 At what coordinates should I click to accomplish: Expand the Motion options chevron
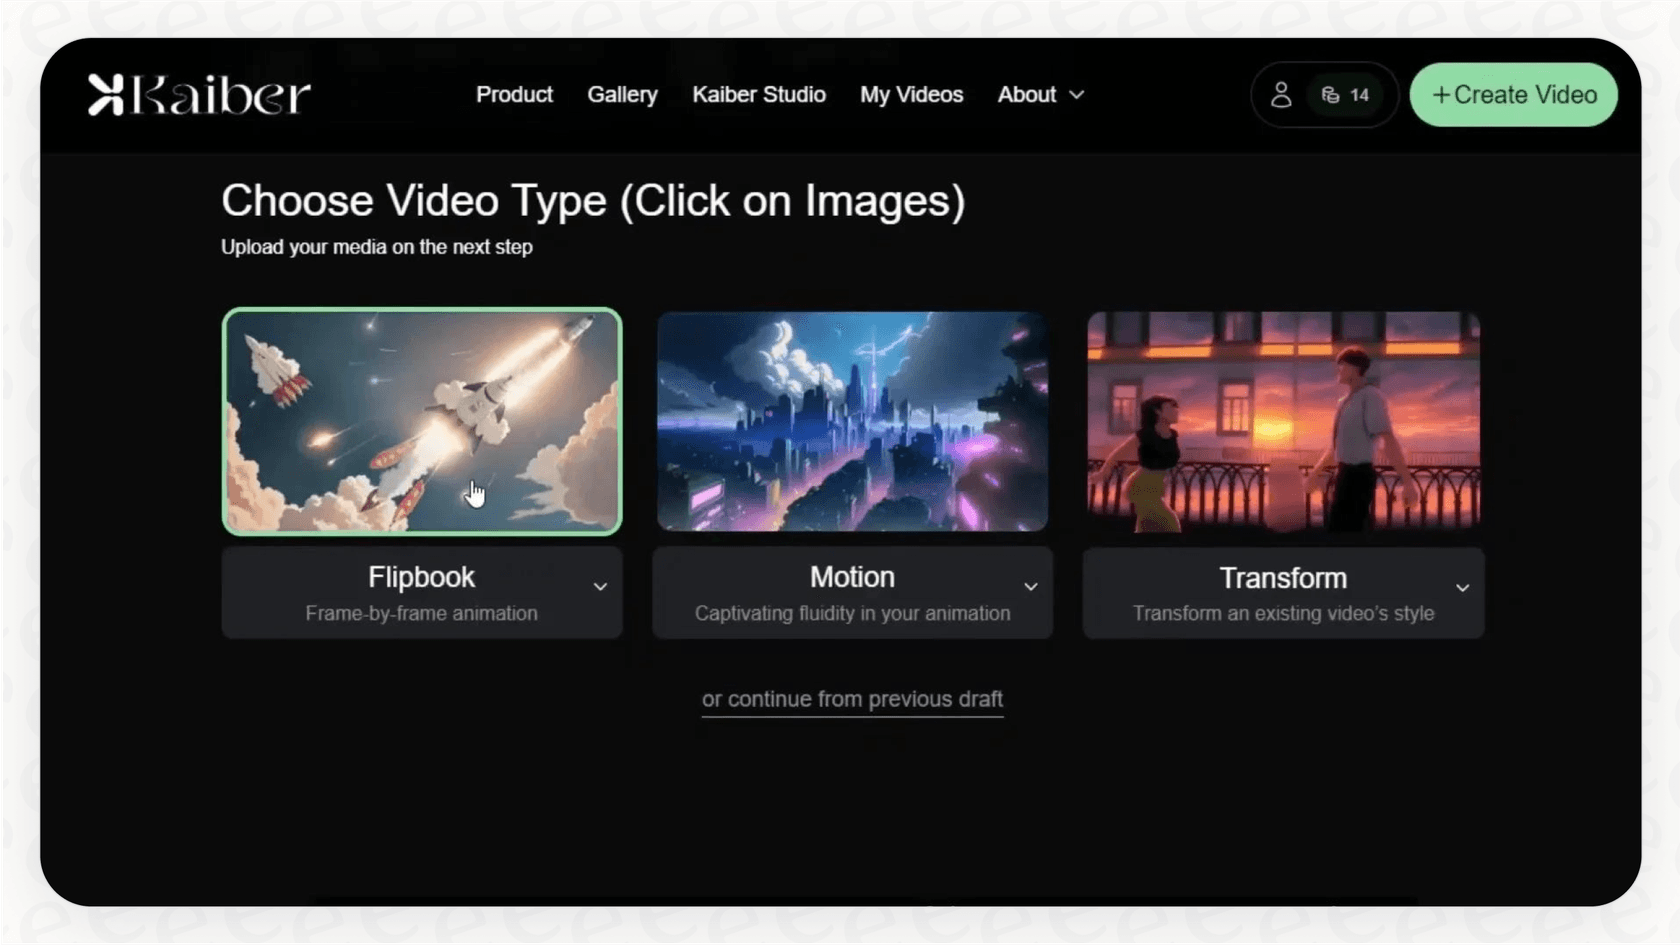tap(1031, 586)
